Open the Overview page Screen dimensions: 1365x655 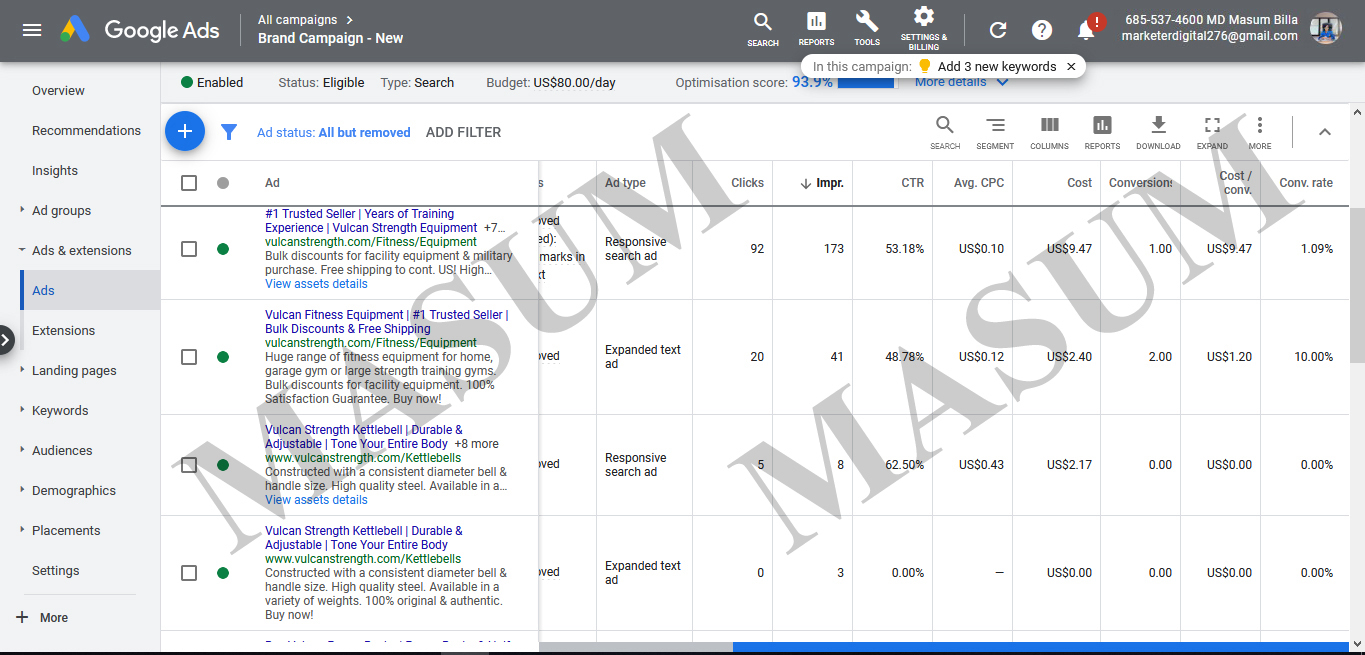(x=58, y=91)
